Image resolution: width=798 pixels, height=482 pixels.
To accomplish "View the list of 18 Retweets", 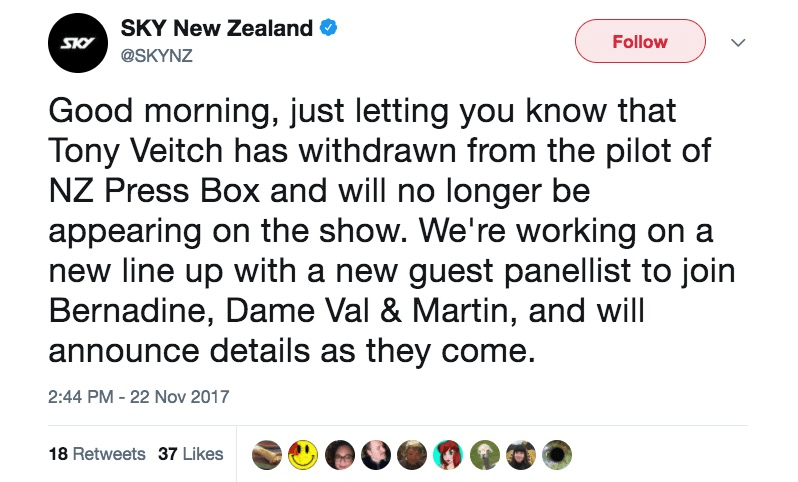I will pos(97,453).
